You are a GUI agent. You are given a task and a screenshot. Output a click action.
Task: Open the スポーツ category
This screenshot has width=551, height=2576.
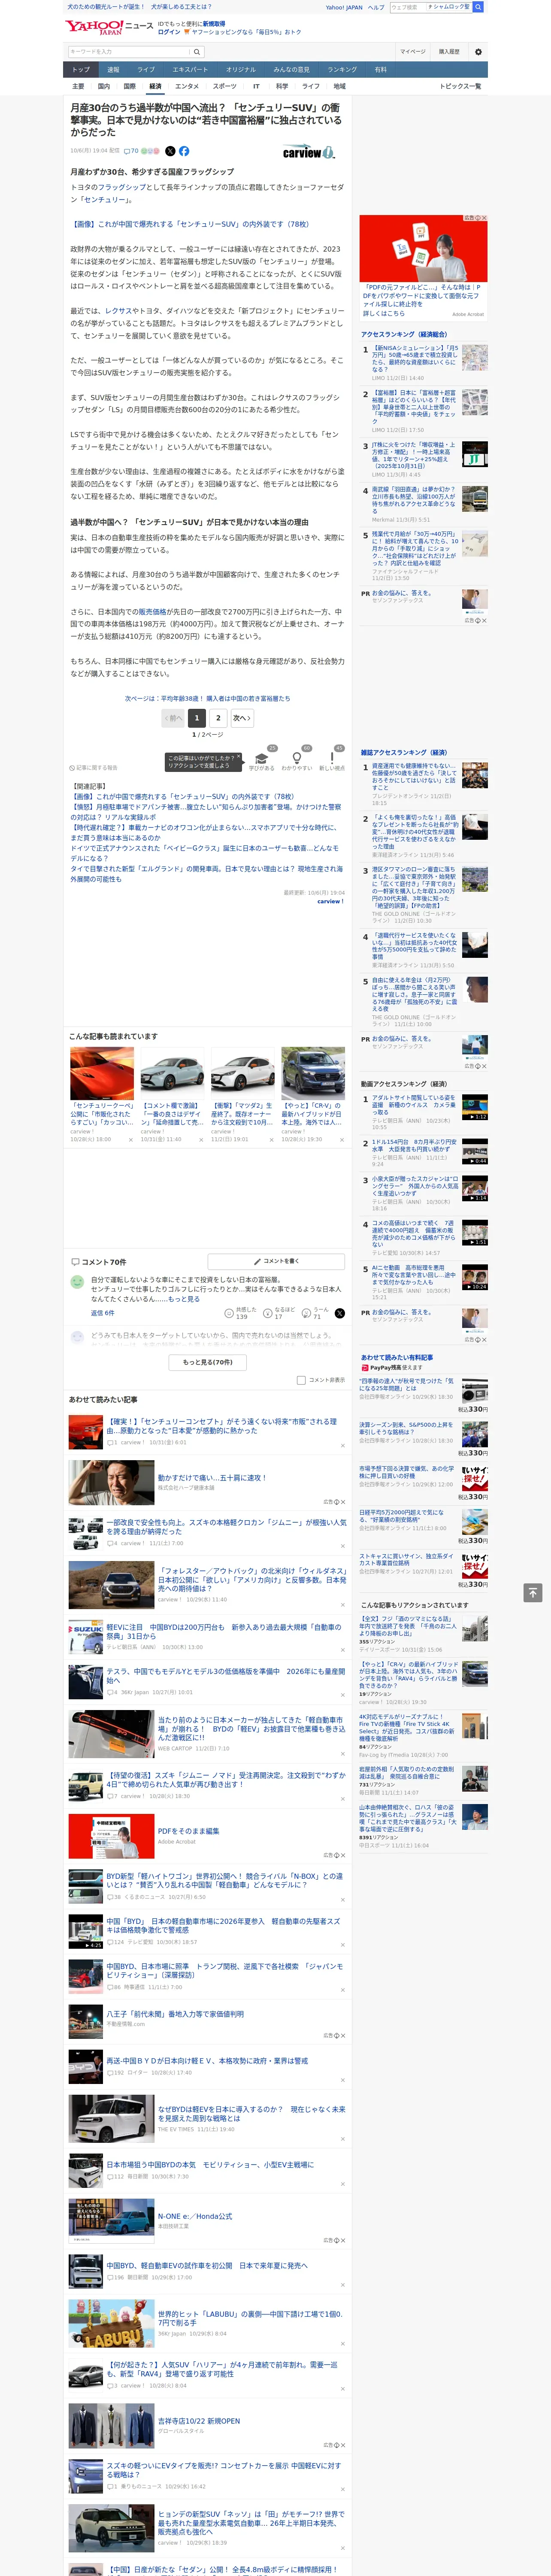point(225,86)
